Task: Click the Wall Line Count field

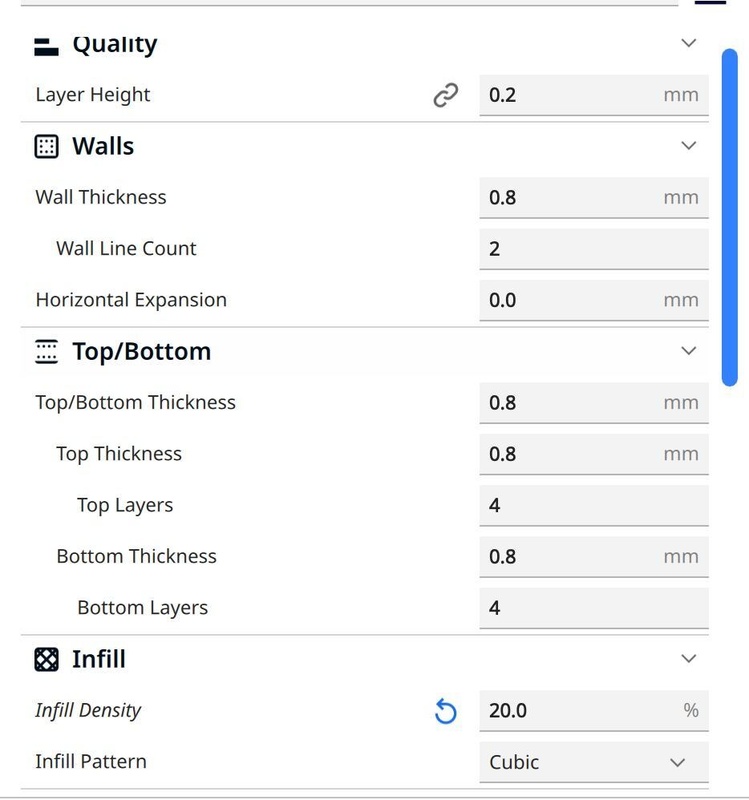Action: click(x=593, y=249)
